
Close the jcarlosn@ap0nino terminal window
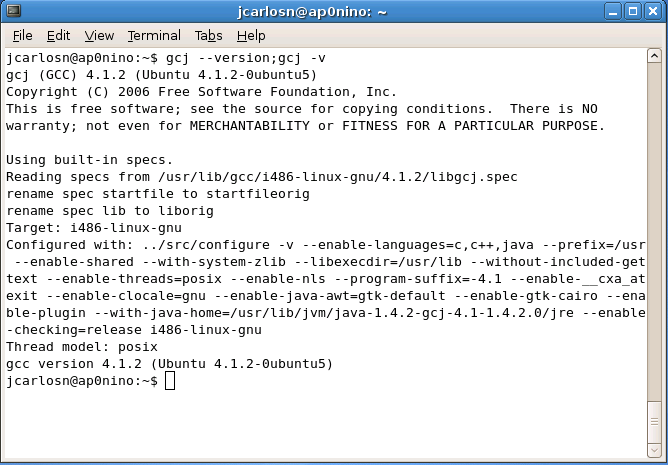(x=651, y=11)
